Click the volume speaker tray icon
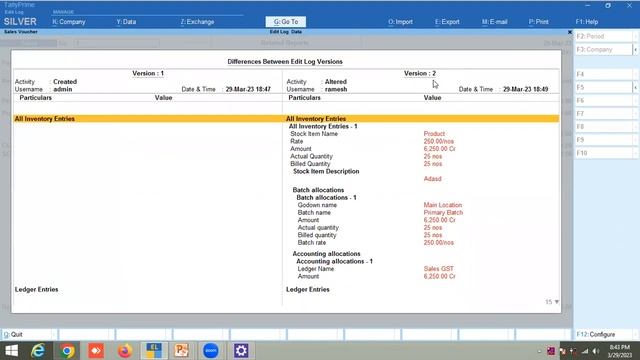The height and width of the screenshot is (360, 640). pos(596,351)
